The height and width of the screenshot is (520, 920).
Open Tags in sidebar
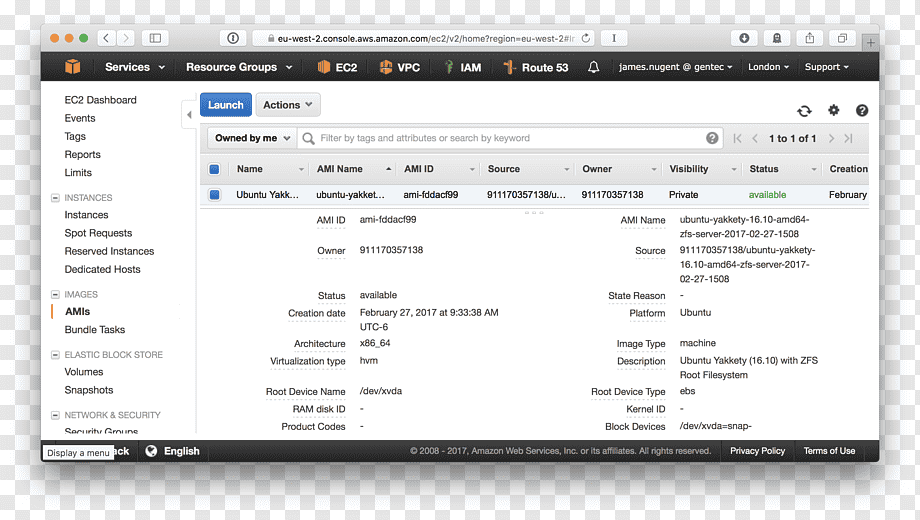[x=75, y=136]
